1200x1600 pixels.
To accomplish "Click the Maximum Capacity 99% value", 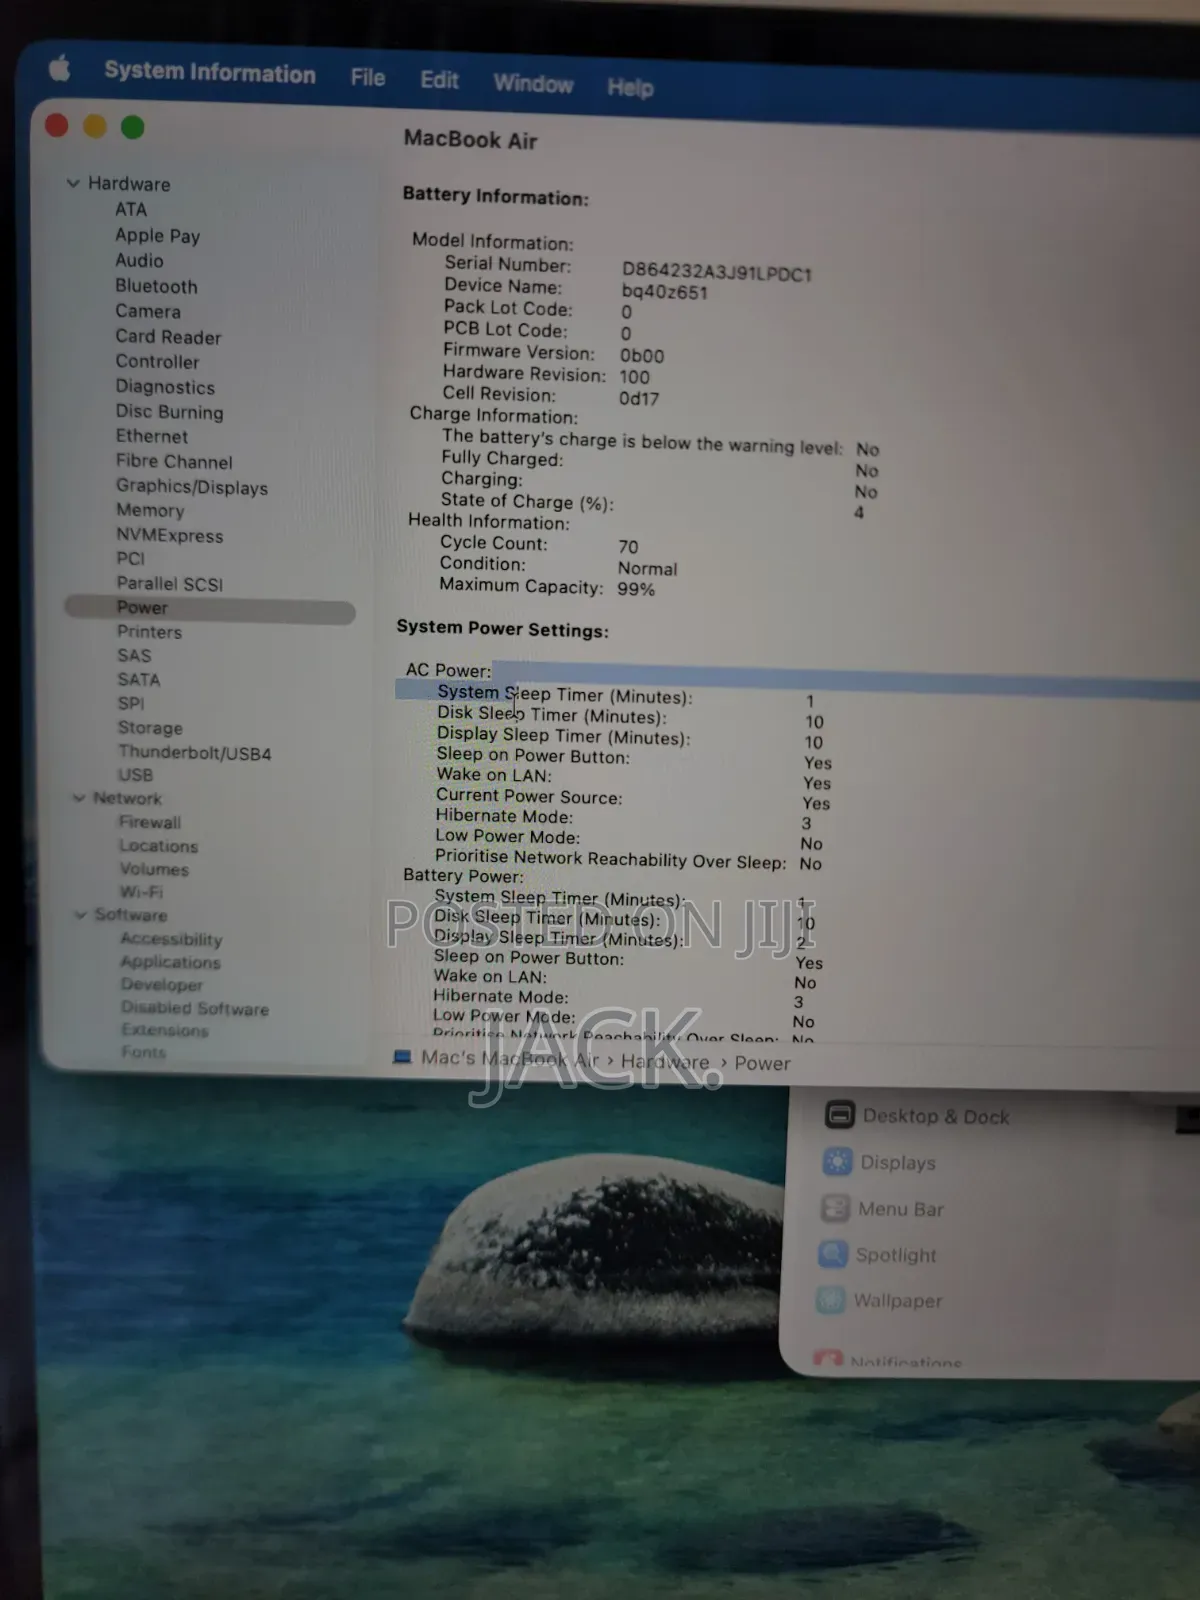I will pos(636,589).
